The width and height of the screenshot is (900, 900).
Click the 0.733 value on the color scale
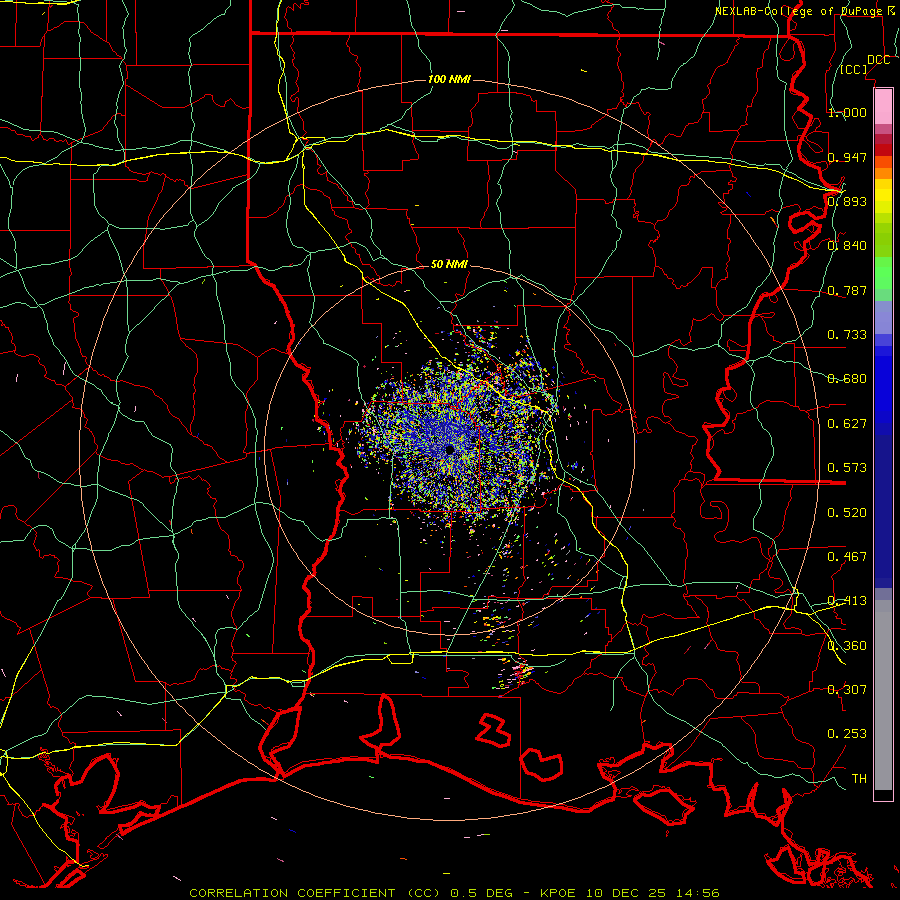847,334
